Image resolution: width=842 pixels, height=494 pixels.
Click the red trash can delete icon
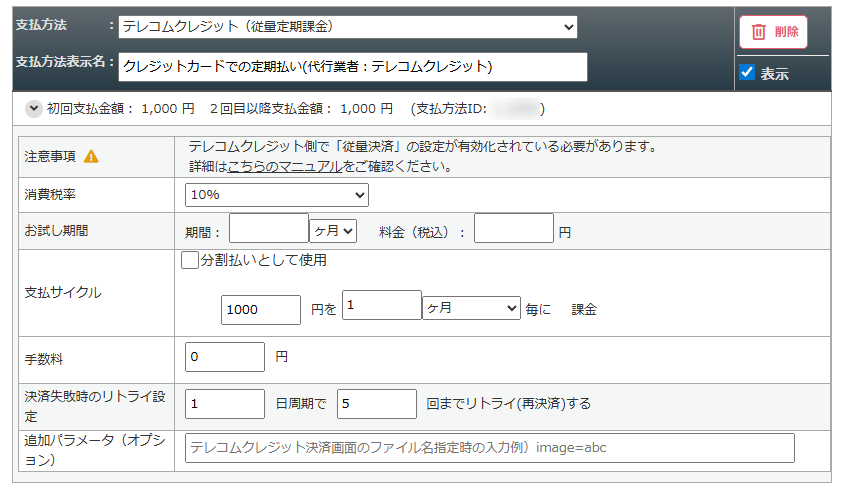click(x=758, y=31)
